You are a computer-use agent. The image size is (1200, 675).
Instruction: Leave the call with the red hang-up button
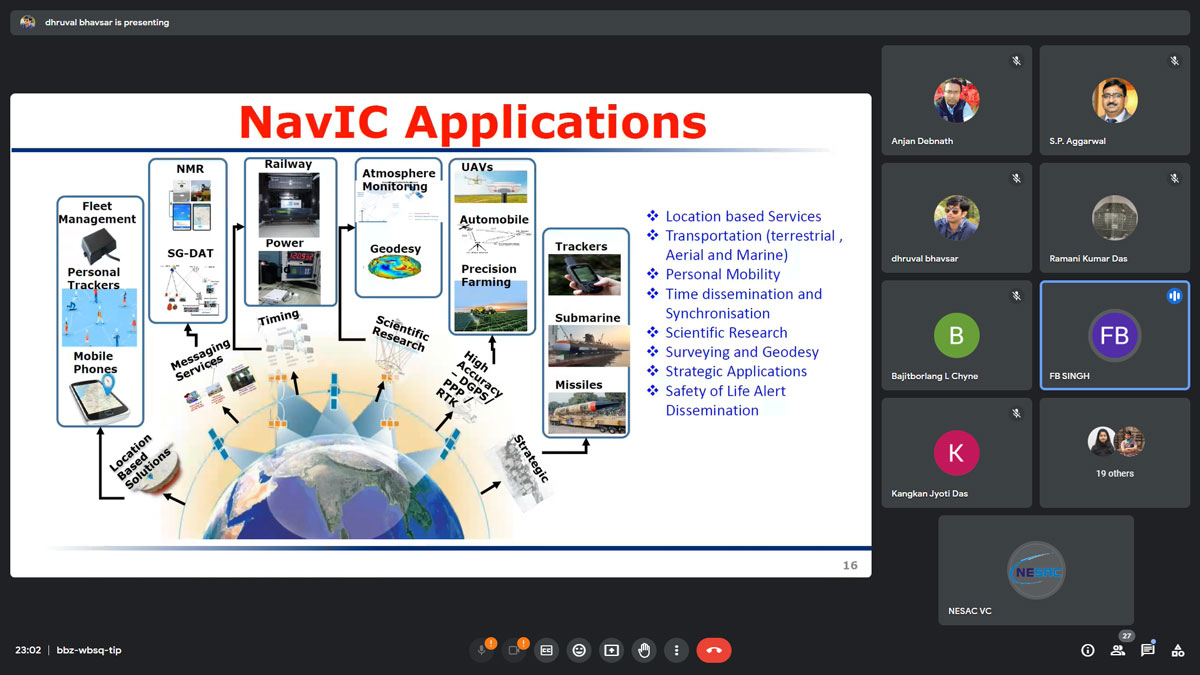714,650
